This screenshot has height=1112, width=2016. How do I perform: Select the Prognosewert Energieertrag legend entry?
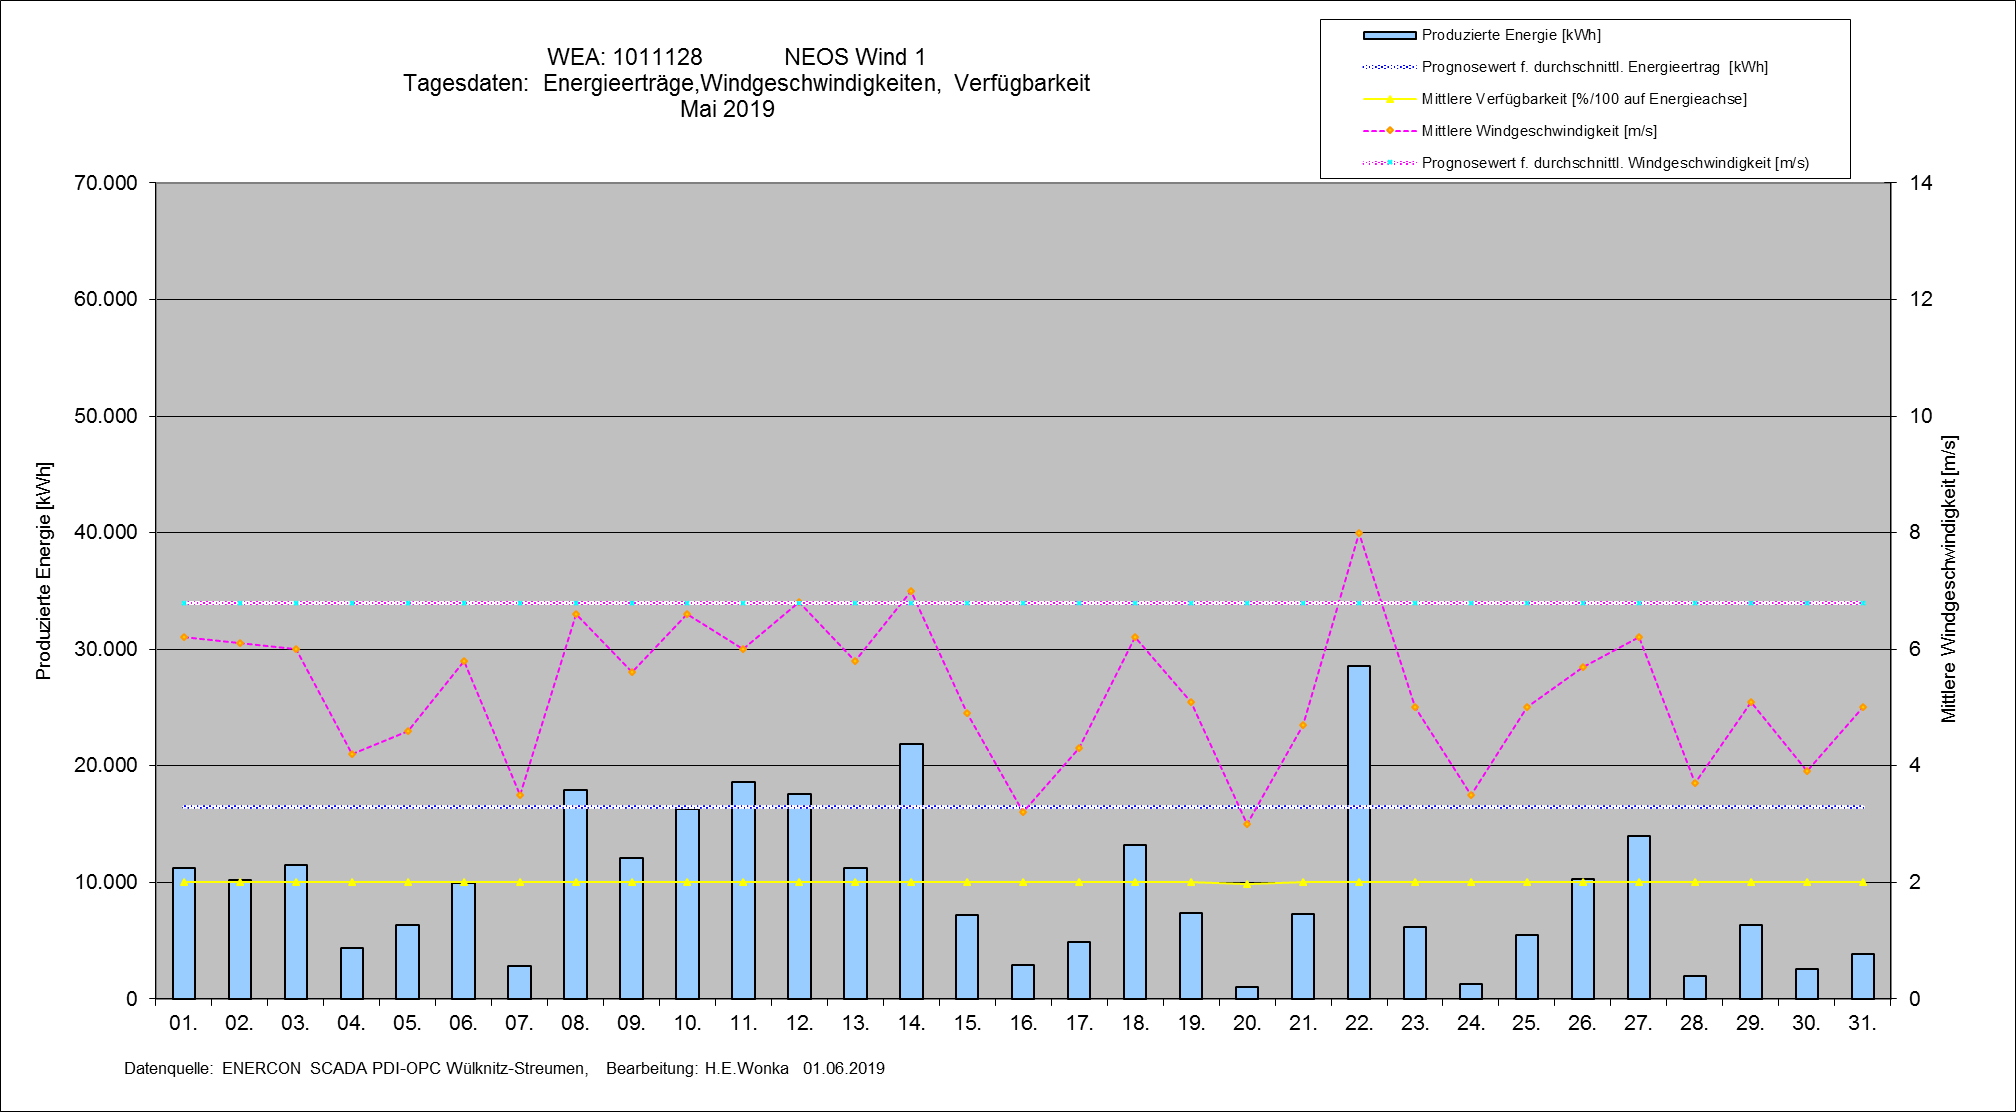pos(1594,67)
